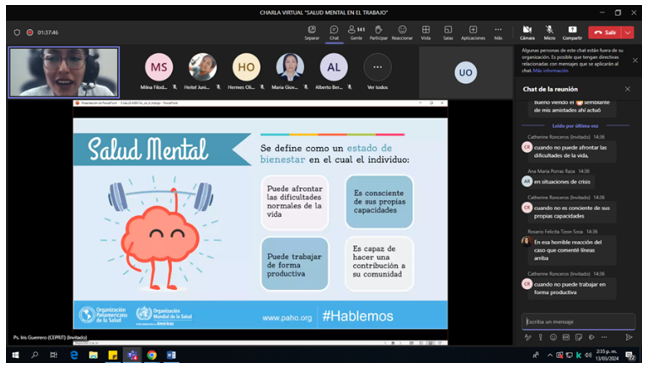Click Maria Giov... participant photo

coord(290,67)
